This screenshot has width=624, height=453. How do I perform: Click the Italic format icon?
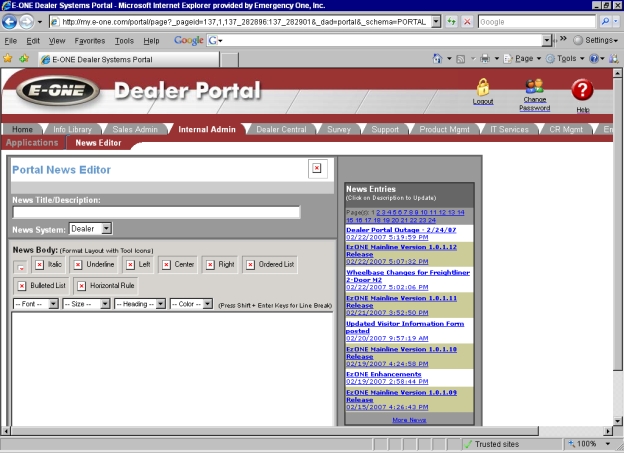39,265
